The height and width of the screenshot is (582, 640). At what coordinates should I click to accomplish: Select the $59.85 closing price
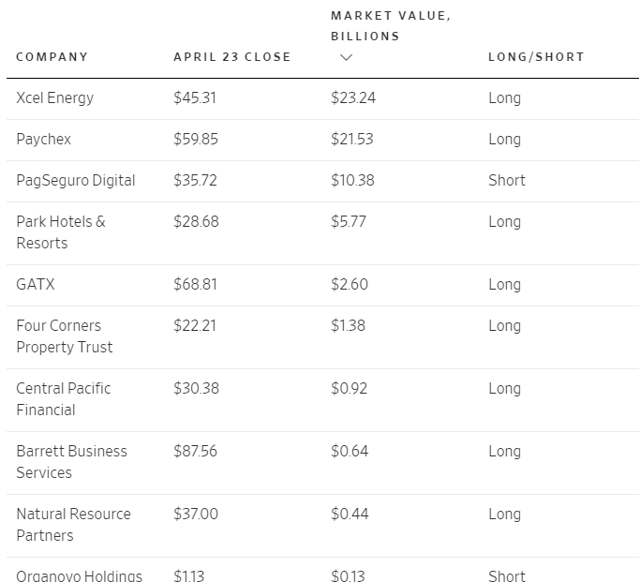[196, 139]
